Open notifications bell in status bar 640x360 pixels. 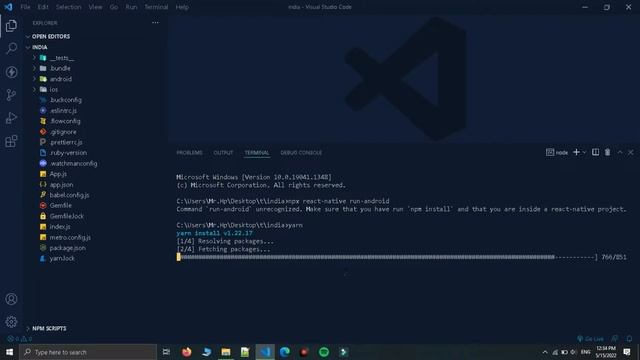(x=629, y=339)
